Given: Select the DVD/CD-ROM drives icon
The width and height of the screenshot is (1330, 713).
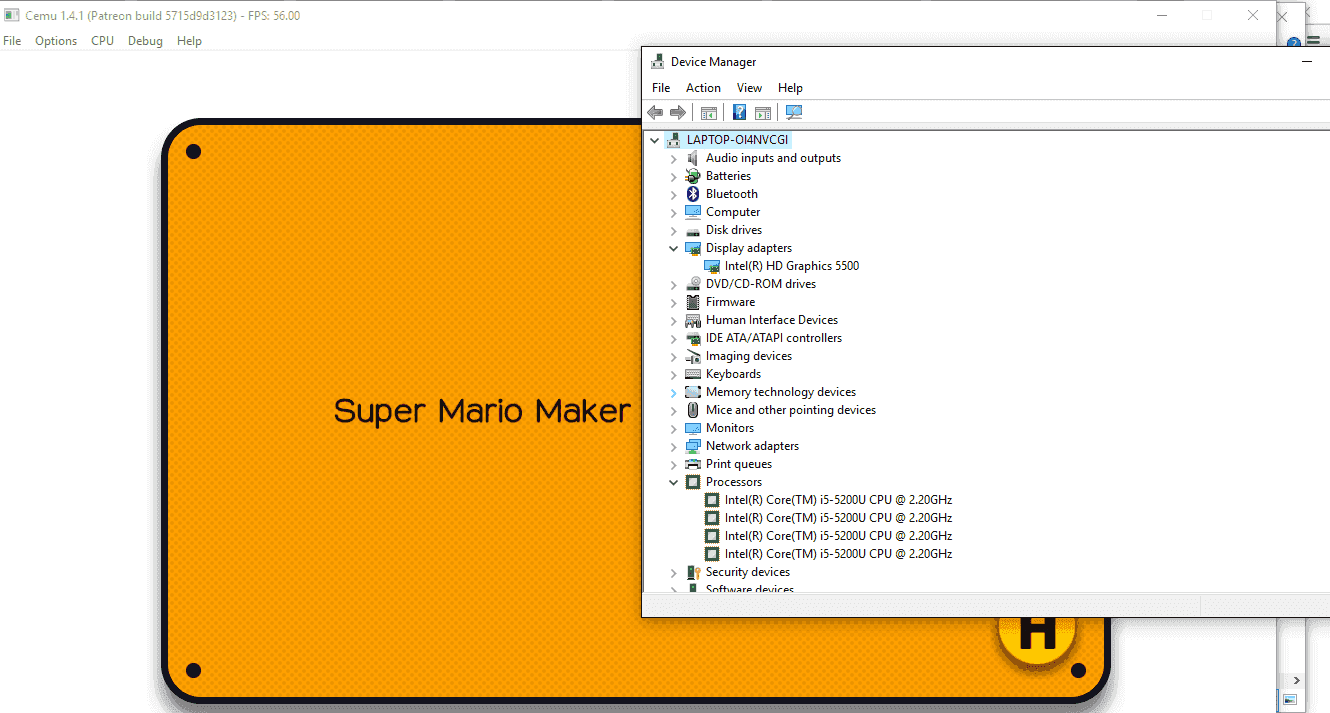Looking at the screenshot, I should coord(693,284).
